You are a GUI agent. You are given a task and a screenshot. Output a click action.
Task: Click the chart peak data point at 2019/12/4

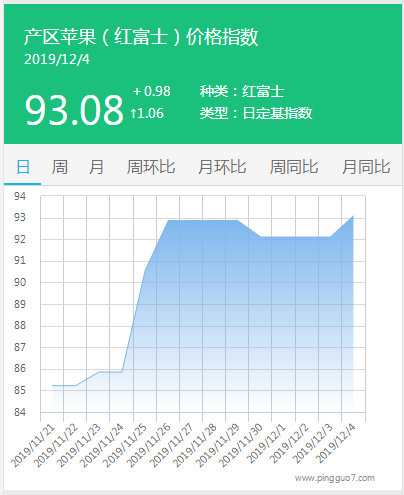point(353,216)
